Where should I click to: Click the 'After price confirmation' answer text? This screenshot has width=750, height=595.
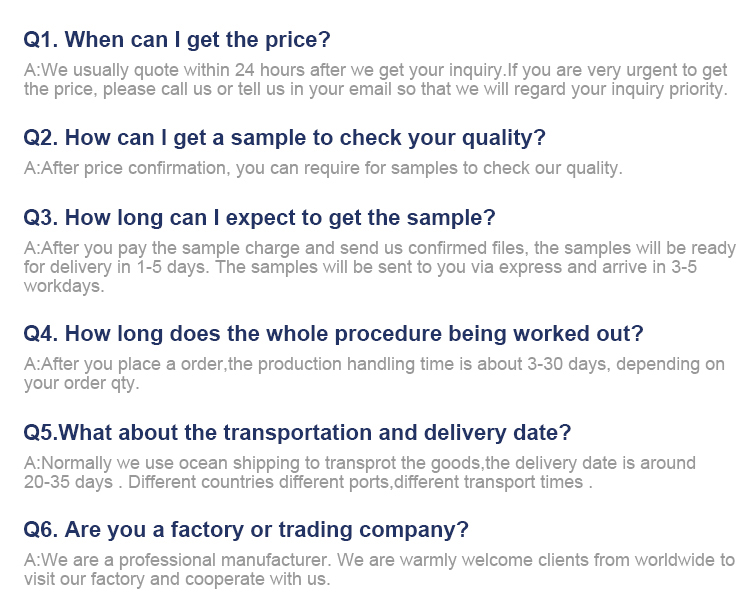pos(323,168)
